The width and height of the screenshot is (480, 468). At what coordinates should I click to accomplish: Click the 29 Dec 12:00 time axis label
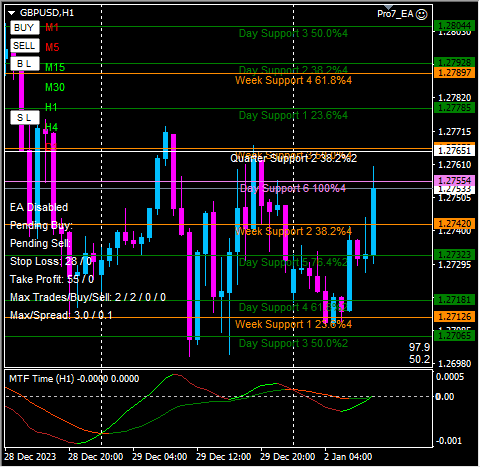223,457
